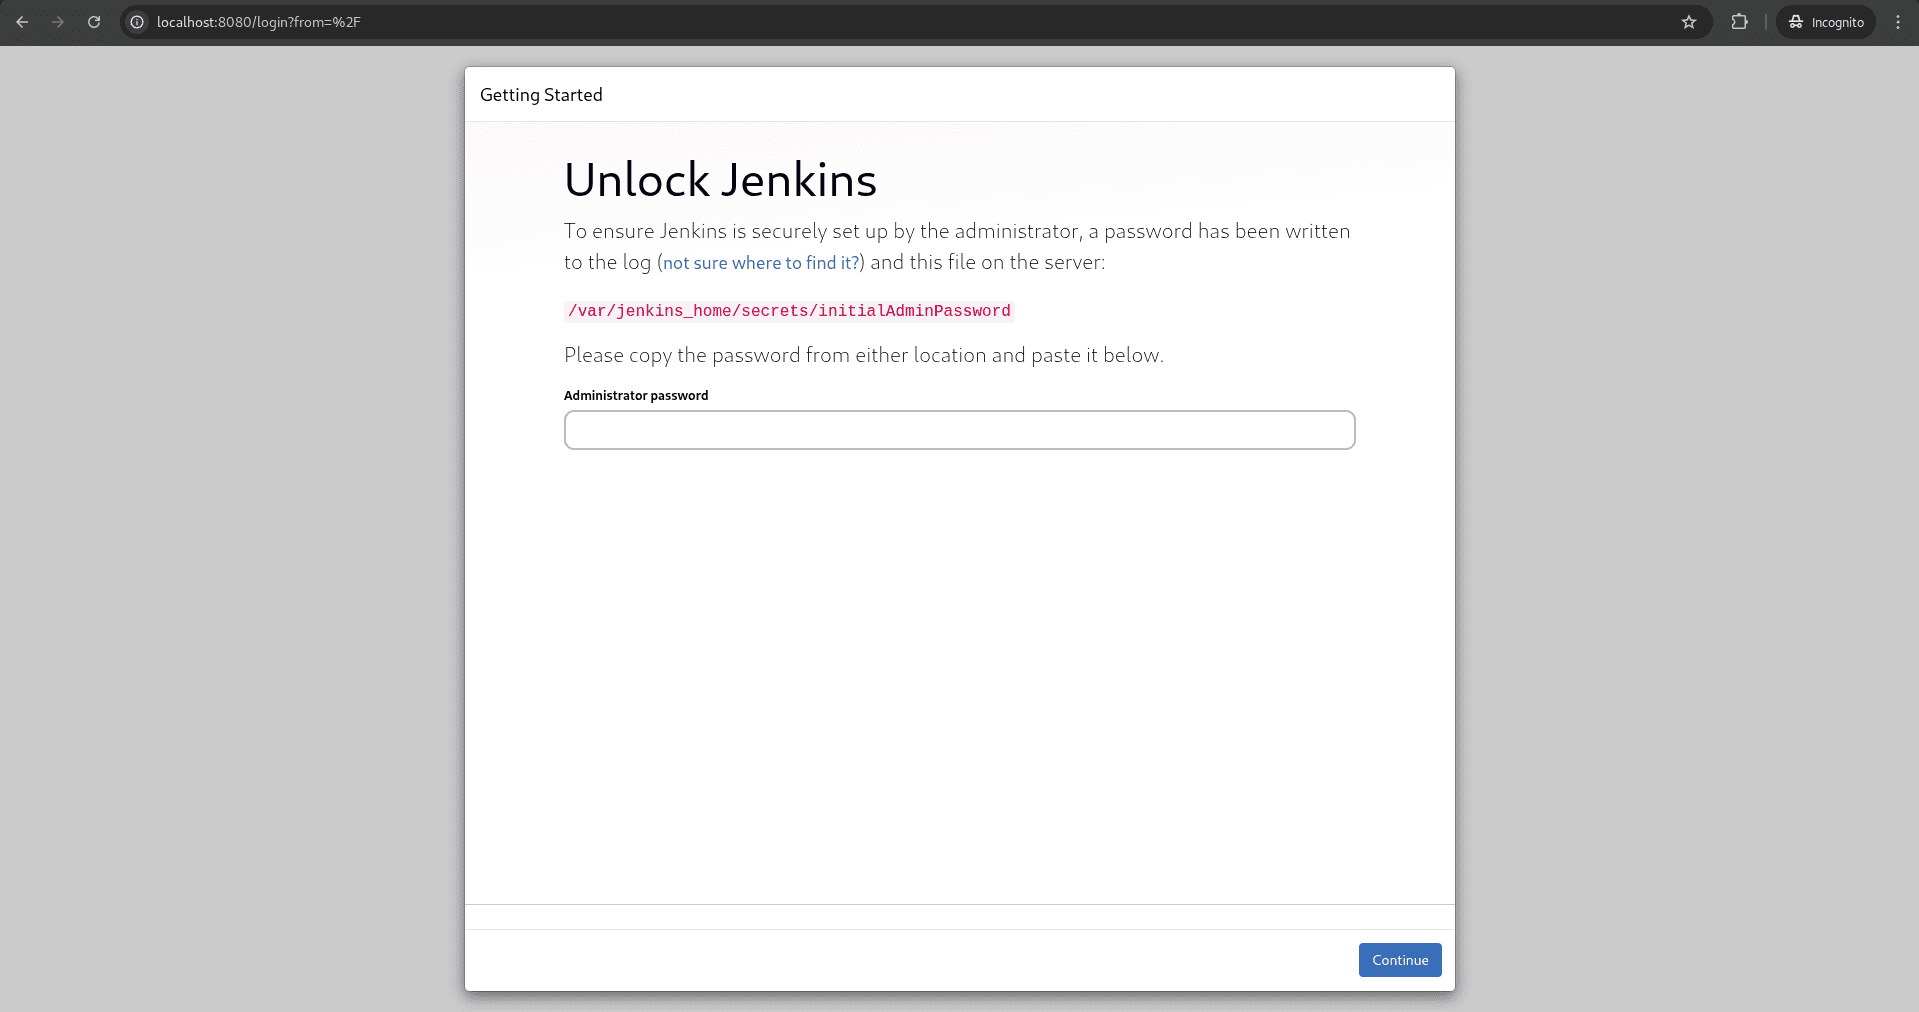Click the Unlock Jenkins heading

(720, 179)
